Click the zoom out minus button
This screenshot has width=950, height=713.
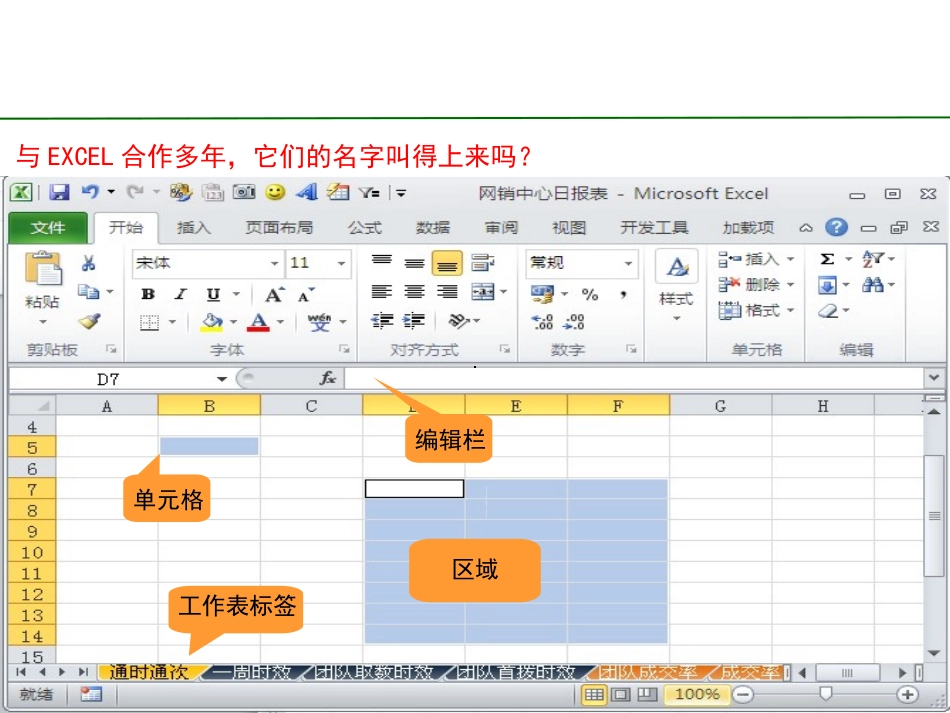click(742, 694)
